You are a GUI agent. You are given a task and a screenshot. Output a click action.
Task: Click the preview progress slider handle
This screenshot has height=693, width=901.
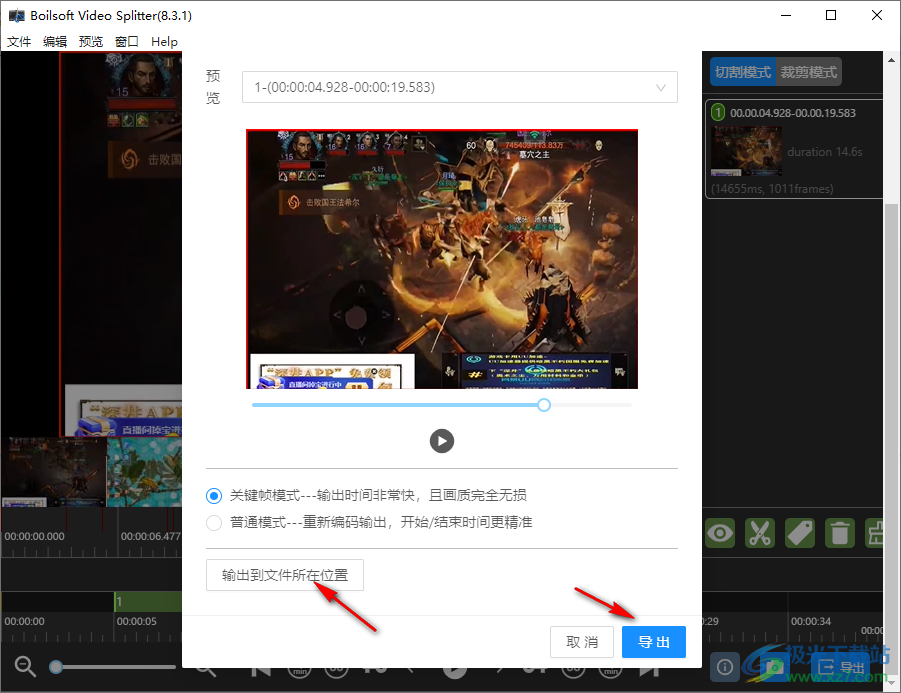tap(544, 405)
